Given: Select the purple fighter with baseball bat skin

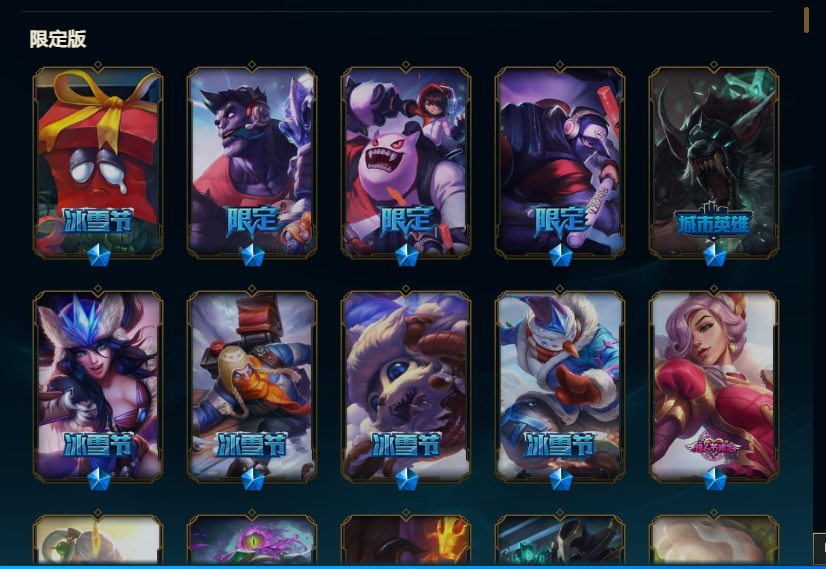Looking at the screenshot, I should [x=560, y=162].
